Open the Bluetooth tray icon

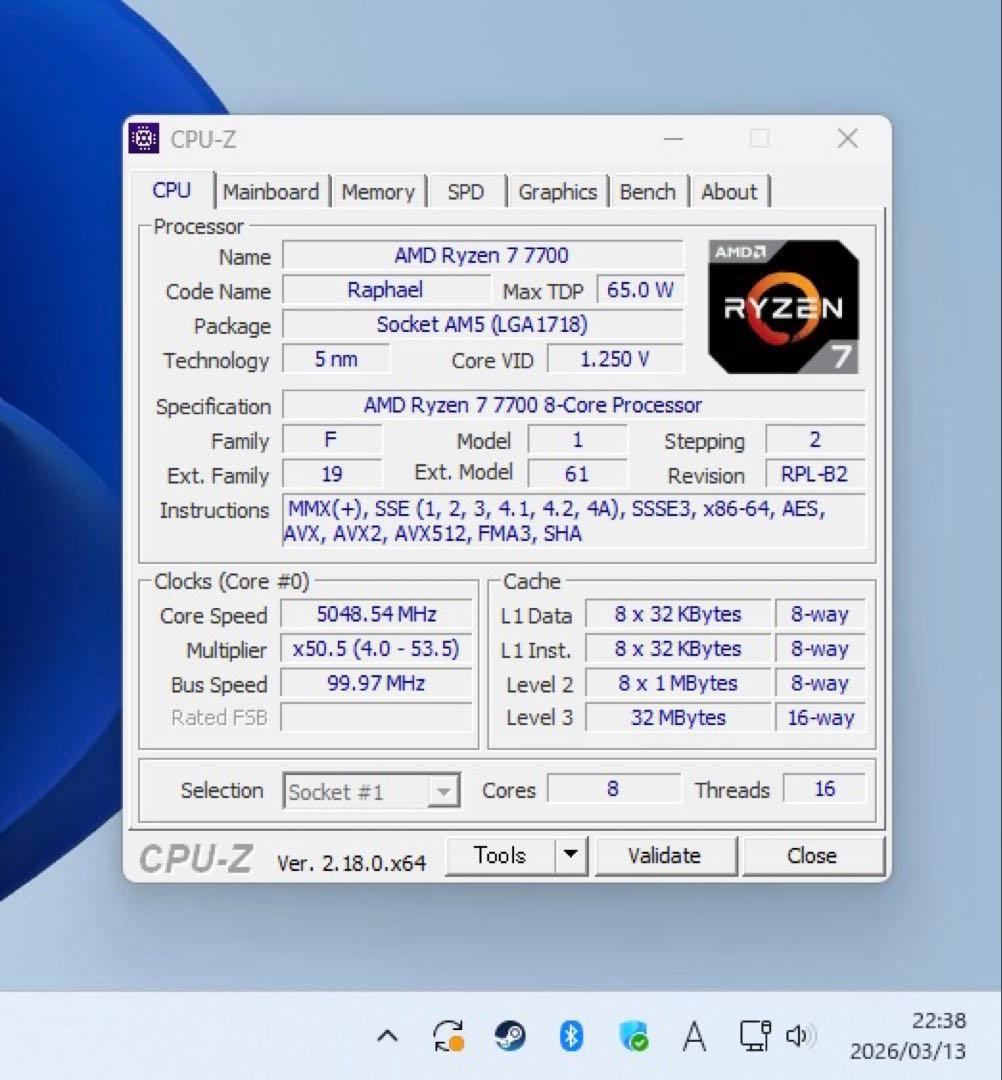[x=571, y=1035]
